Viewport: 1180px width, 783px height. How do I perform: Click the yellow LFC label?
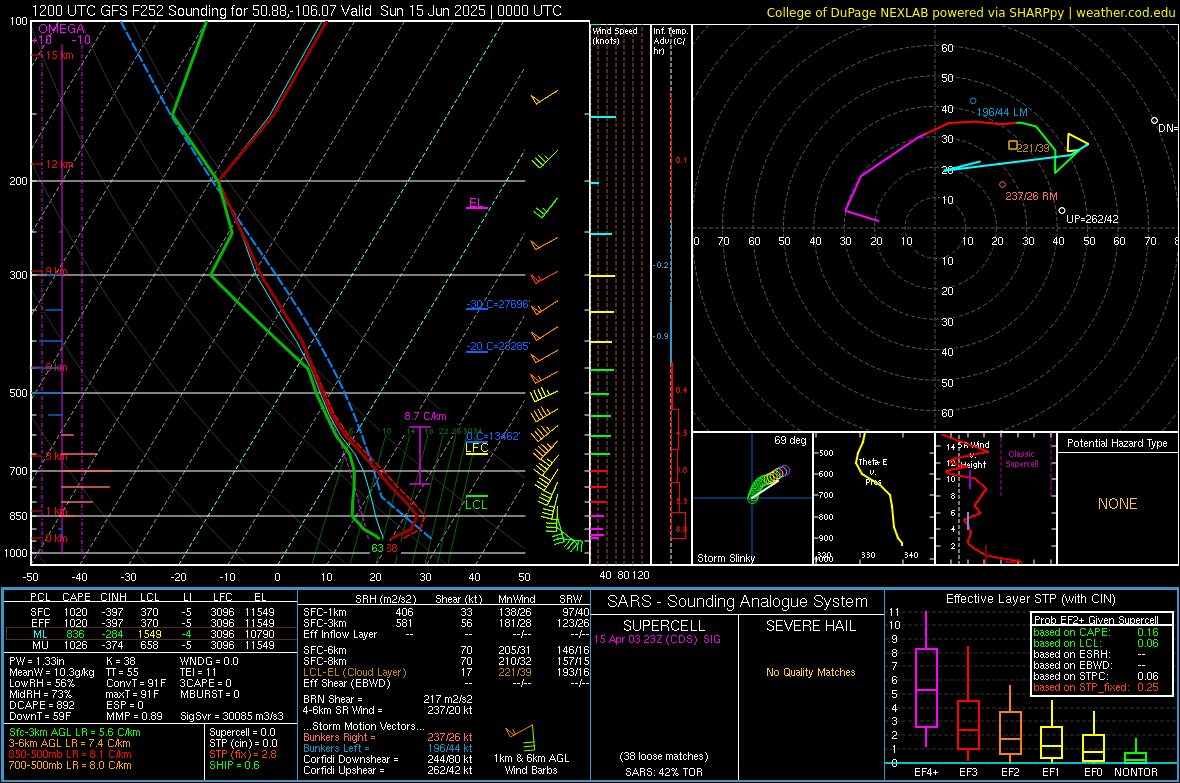(476, 447)
